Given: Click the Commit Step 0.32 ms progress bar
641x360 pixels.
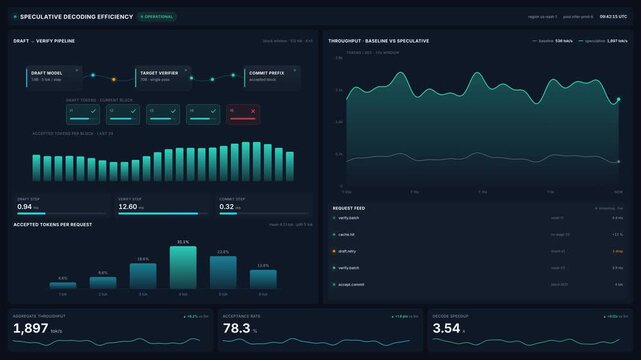Looking at the screenshot, I should click(x=264, y=213).
